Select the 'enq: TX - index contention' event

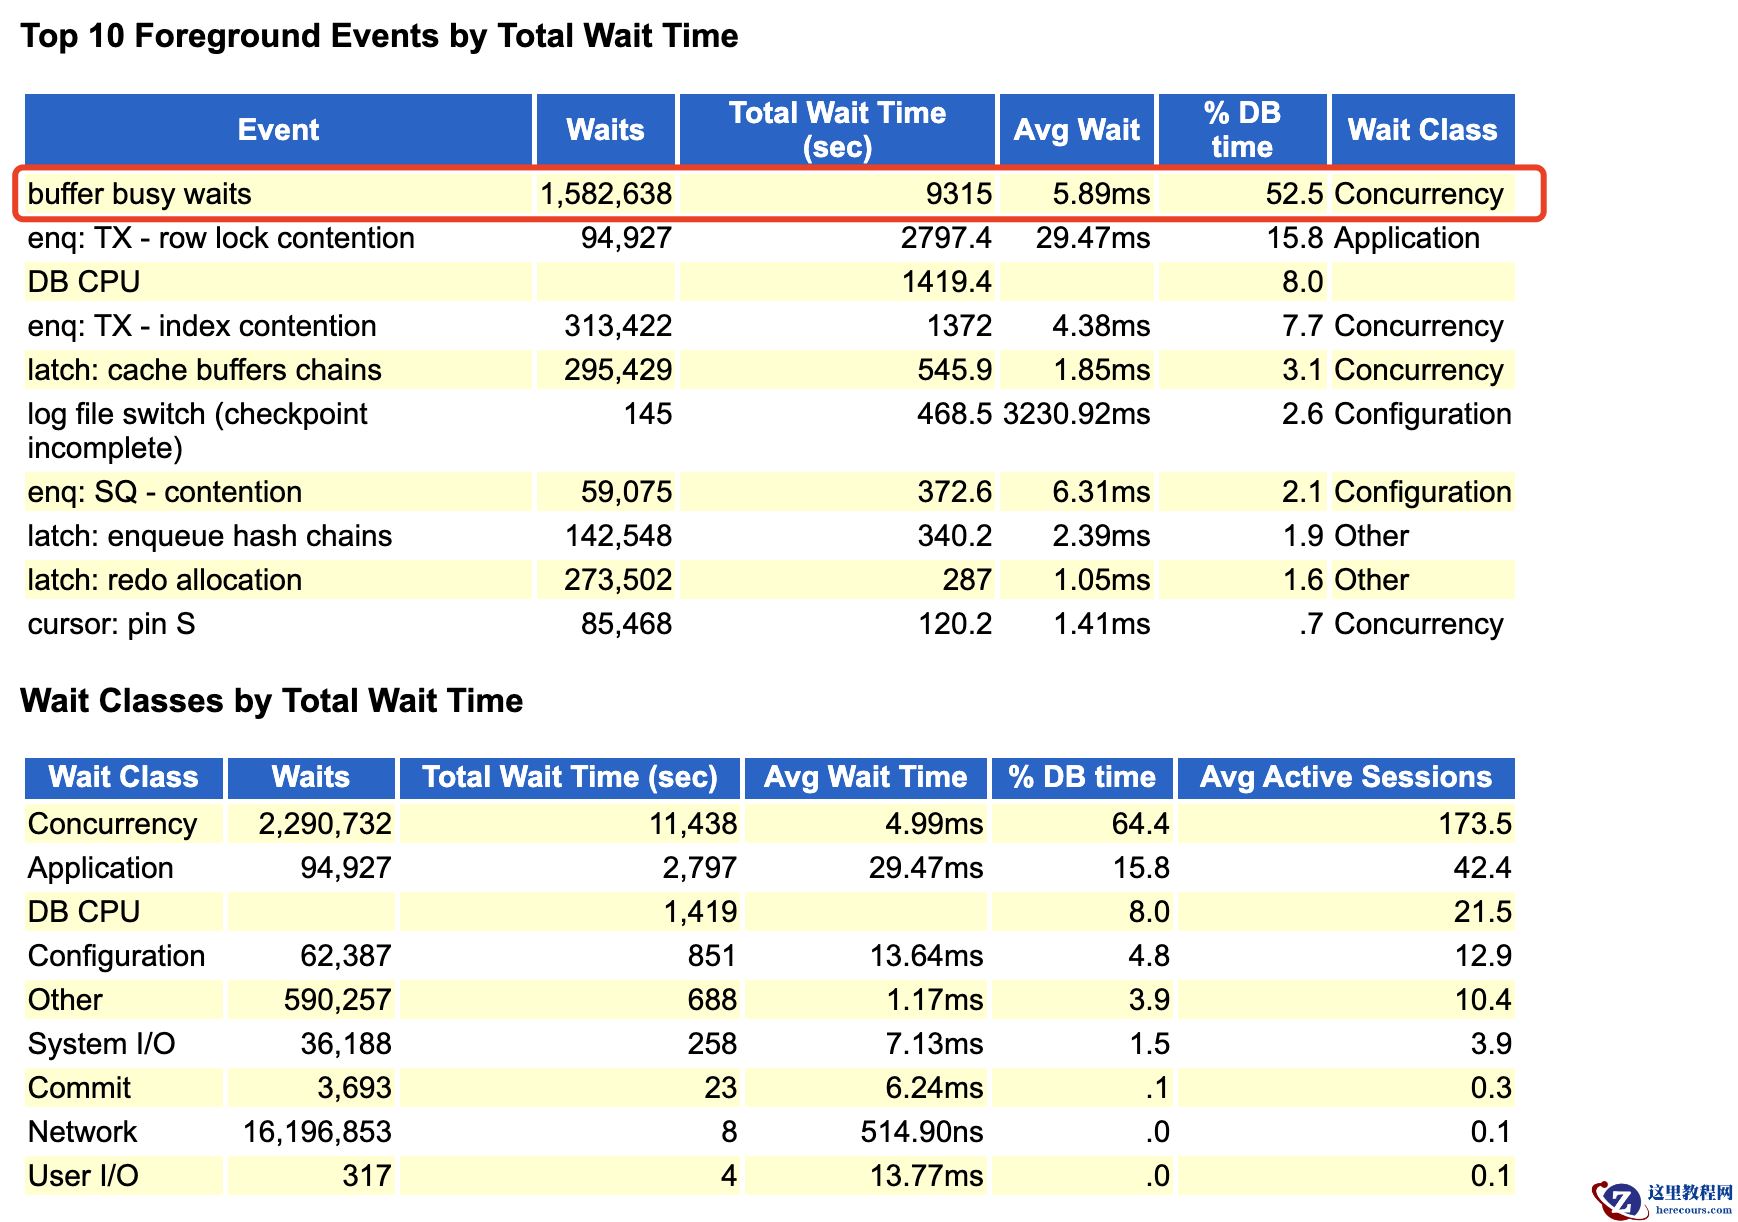pyautogui.click(x=202, y=326)
